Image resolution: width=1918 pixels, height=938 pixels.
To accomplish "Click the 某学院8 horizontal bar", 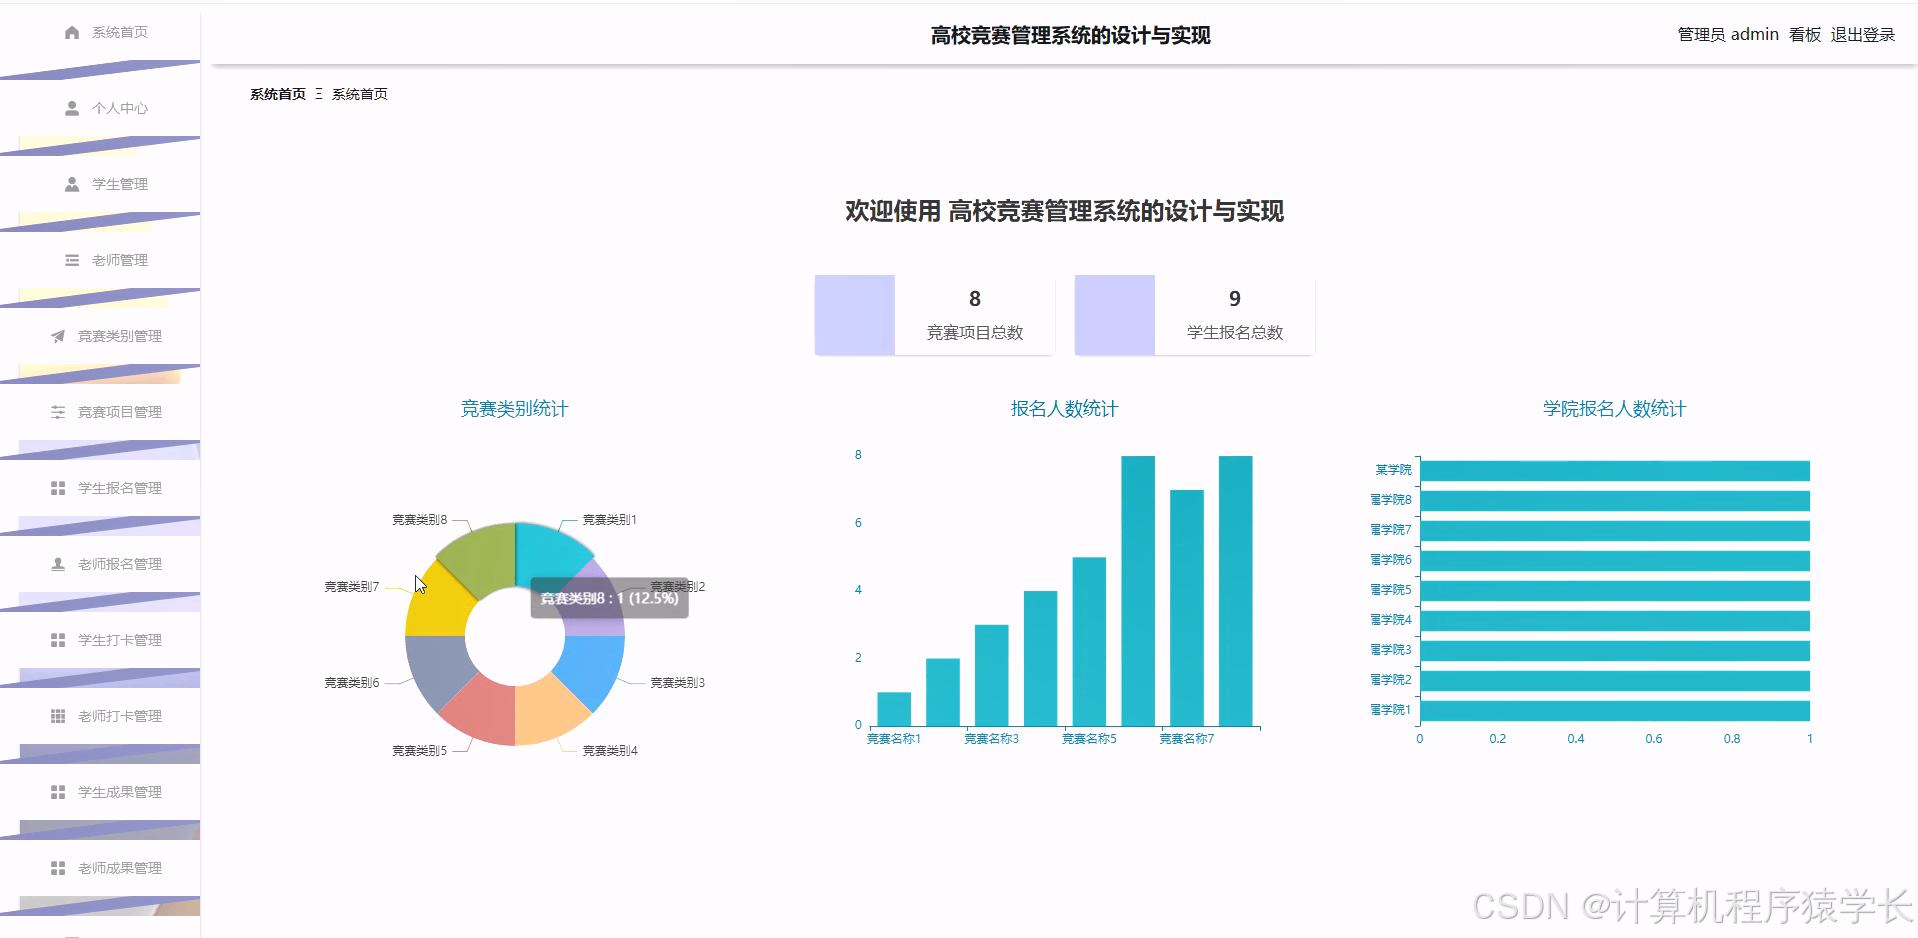I will click(x=1615, y=501).
